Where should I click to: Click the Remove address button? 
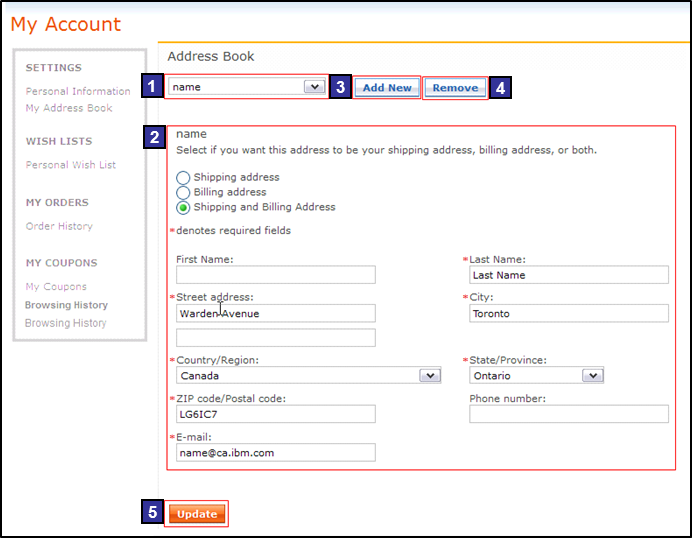[x=455, y=88]
